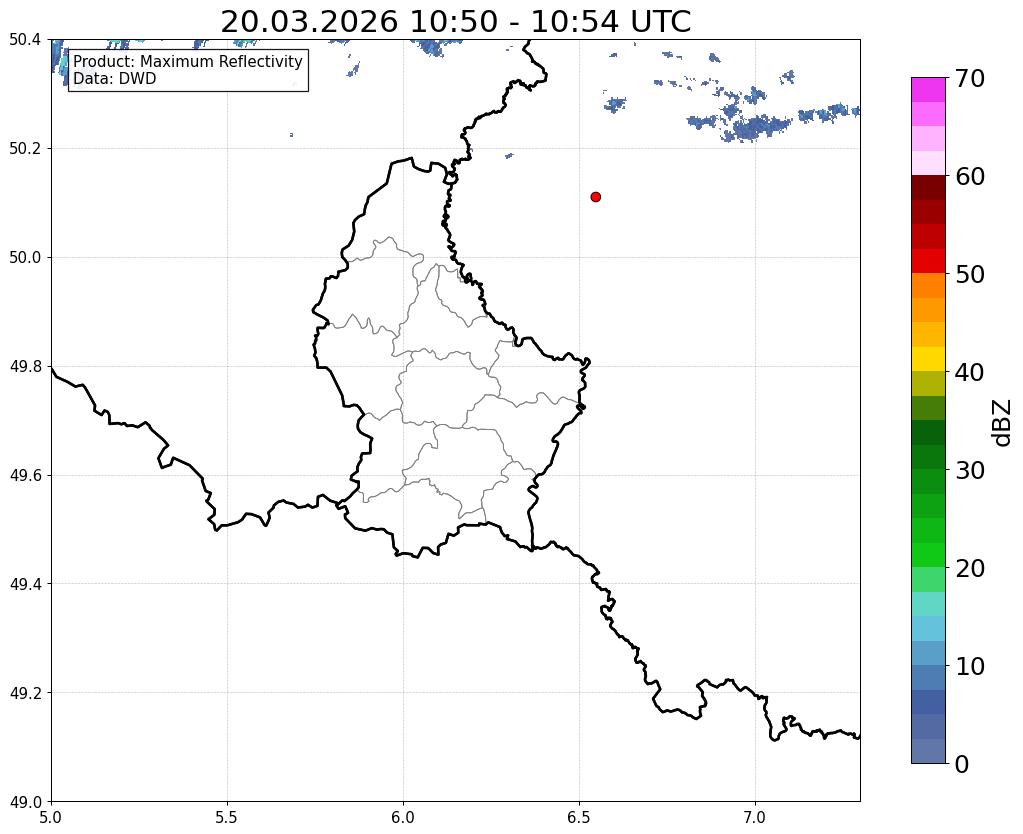Click the 6.0 longitude axis label

(x=403, y=818)
